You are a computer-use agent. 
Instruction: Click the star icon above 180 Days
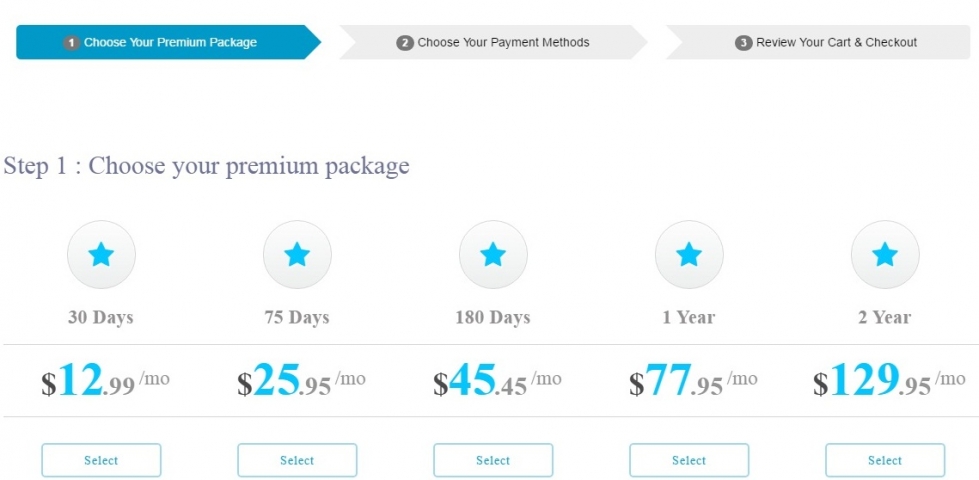[493, 255]
